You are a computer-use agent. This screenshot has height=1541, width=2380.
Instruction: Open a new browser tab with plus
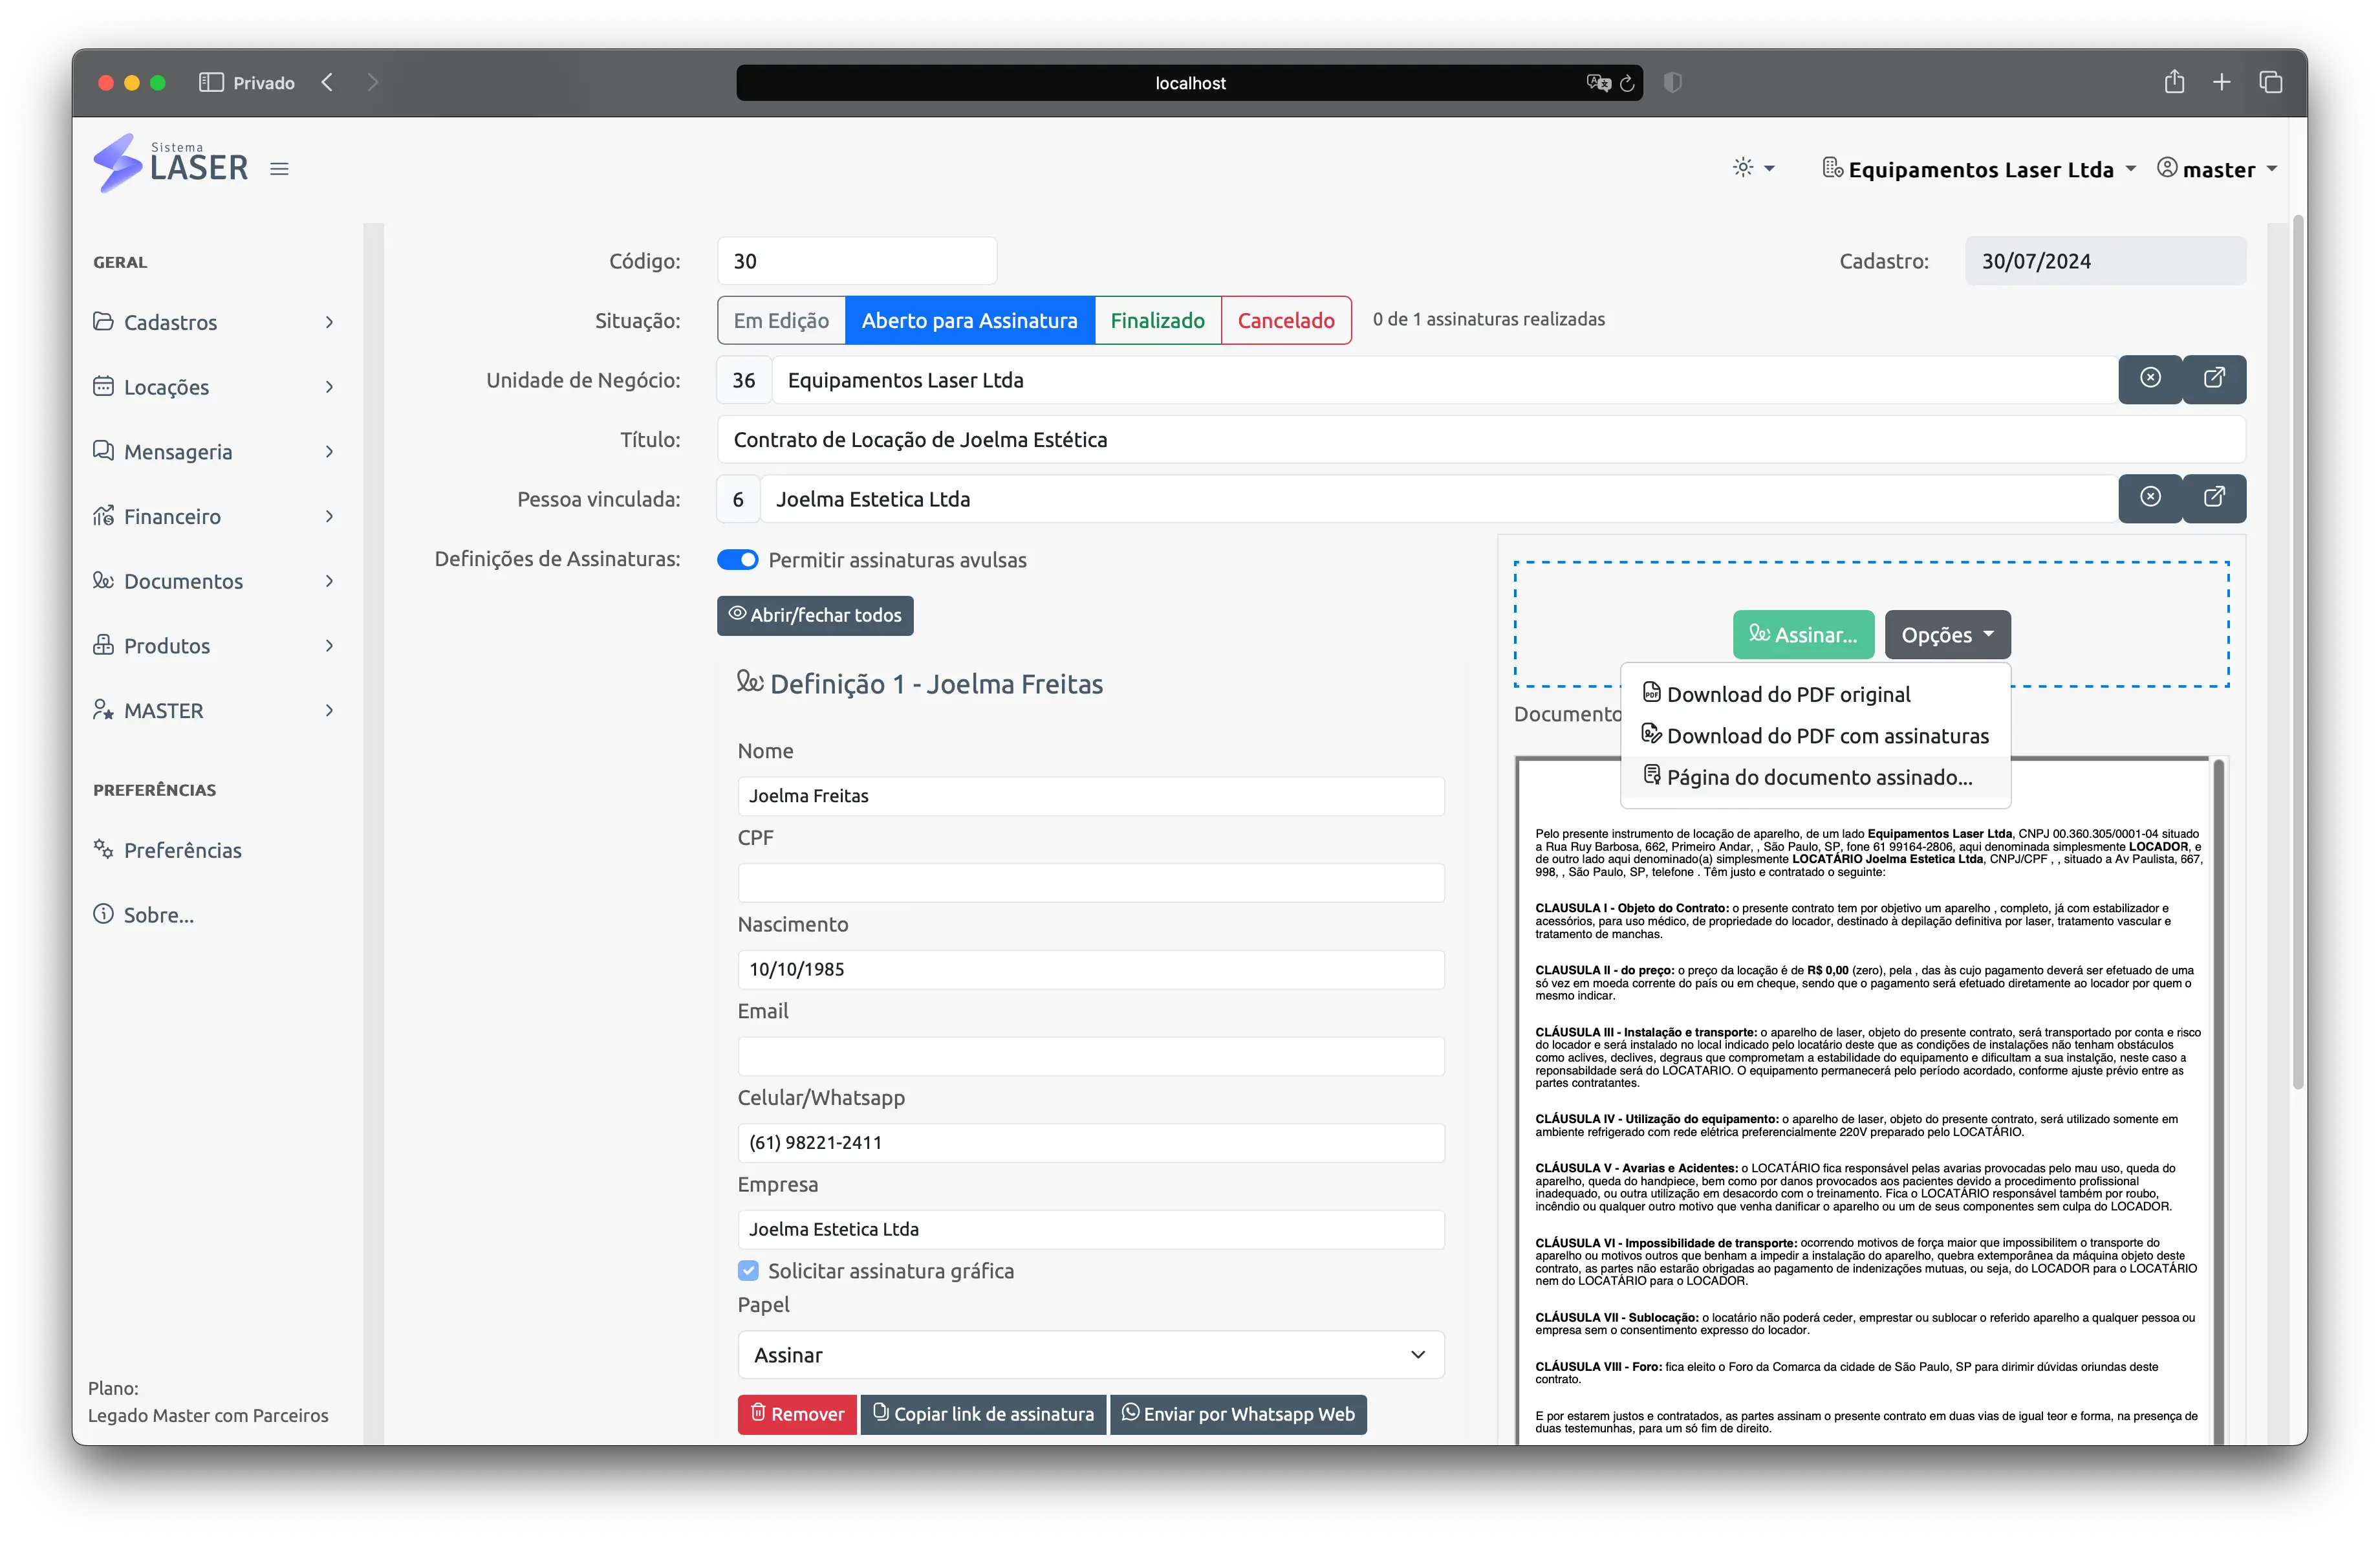[x=2221, y=82]
